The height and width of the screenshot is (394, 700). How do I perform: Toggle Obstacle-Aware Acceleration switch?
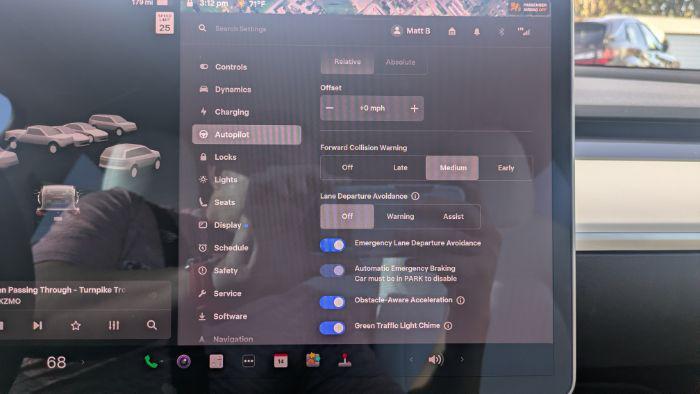[332, 302]
